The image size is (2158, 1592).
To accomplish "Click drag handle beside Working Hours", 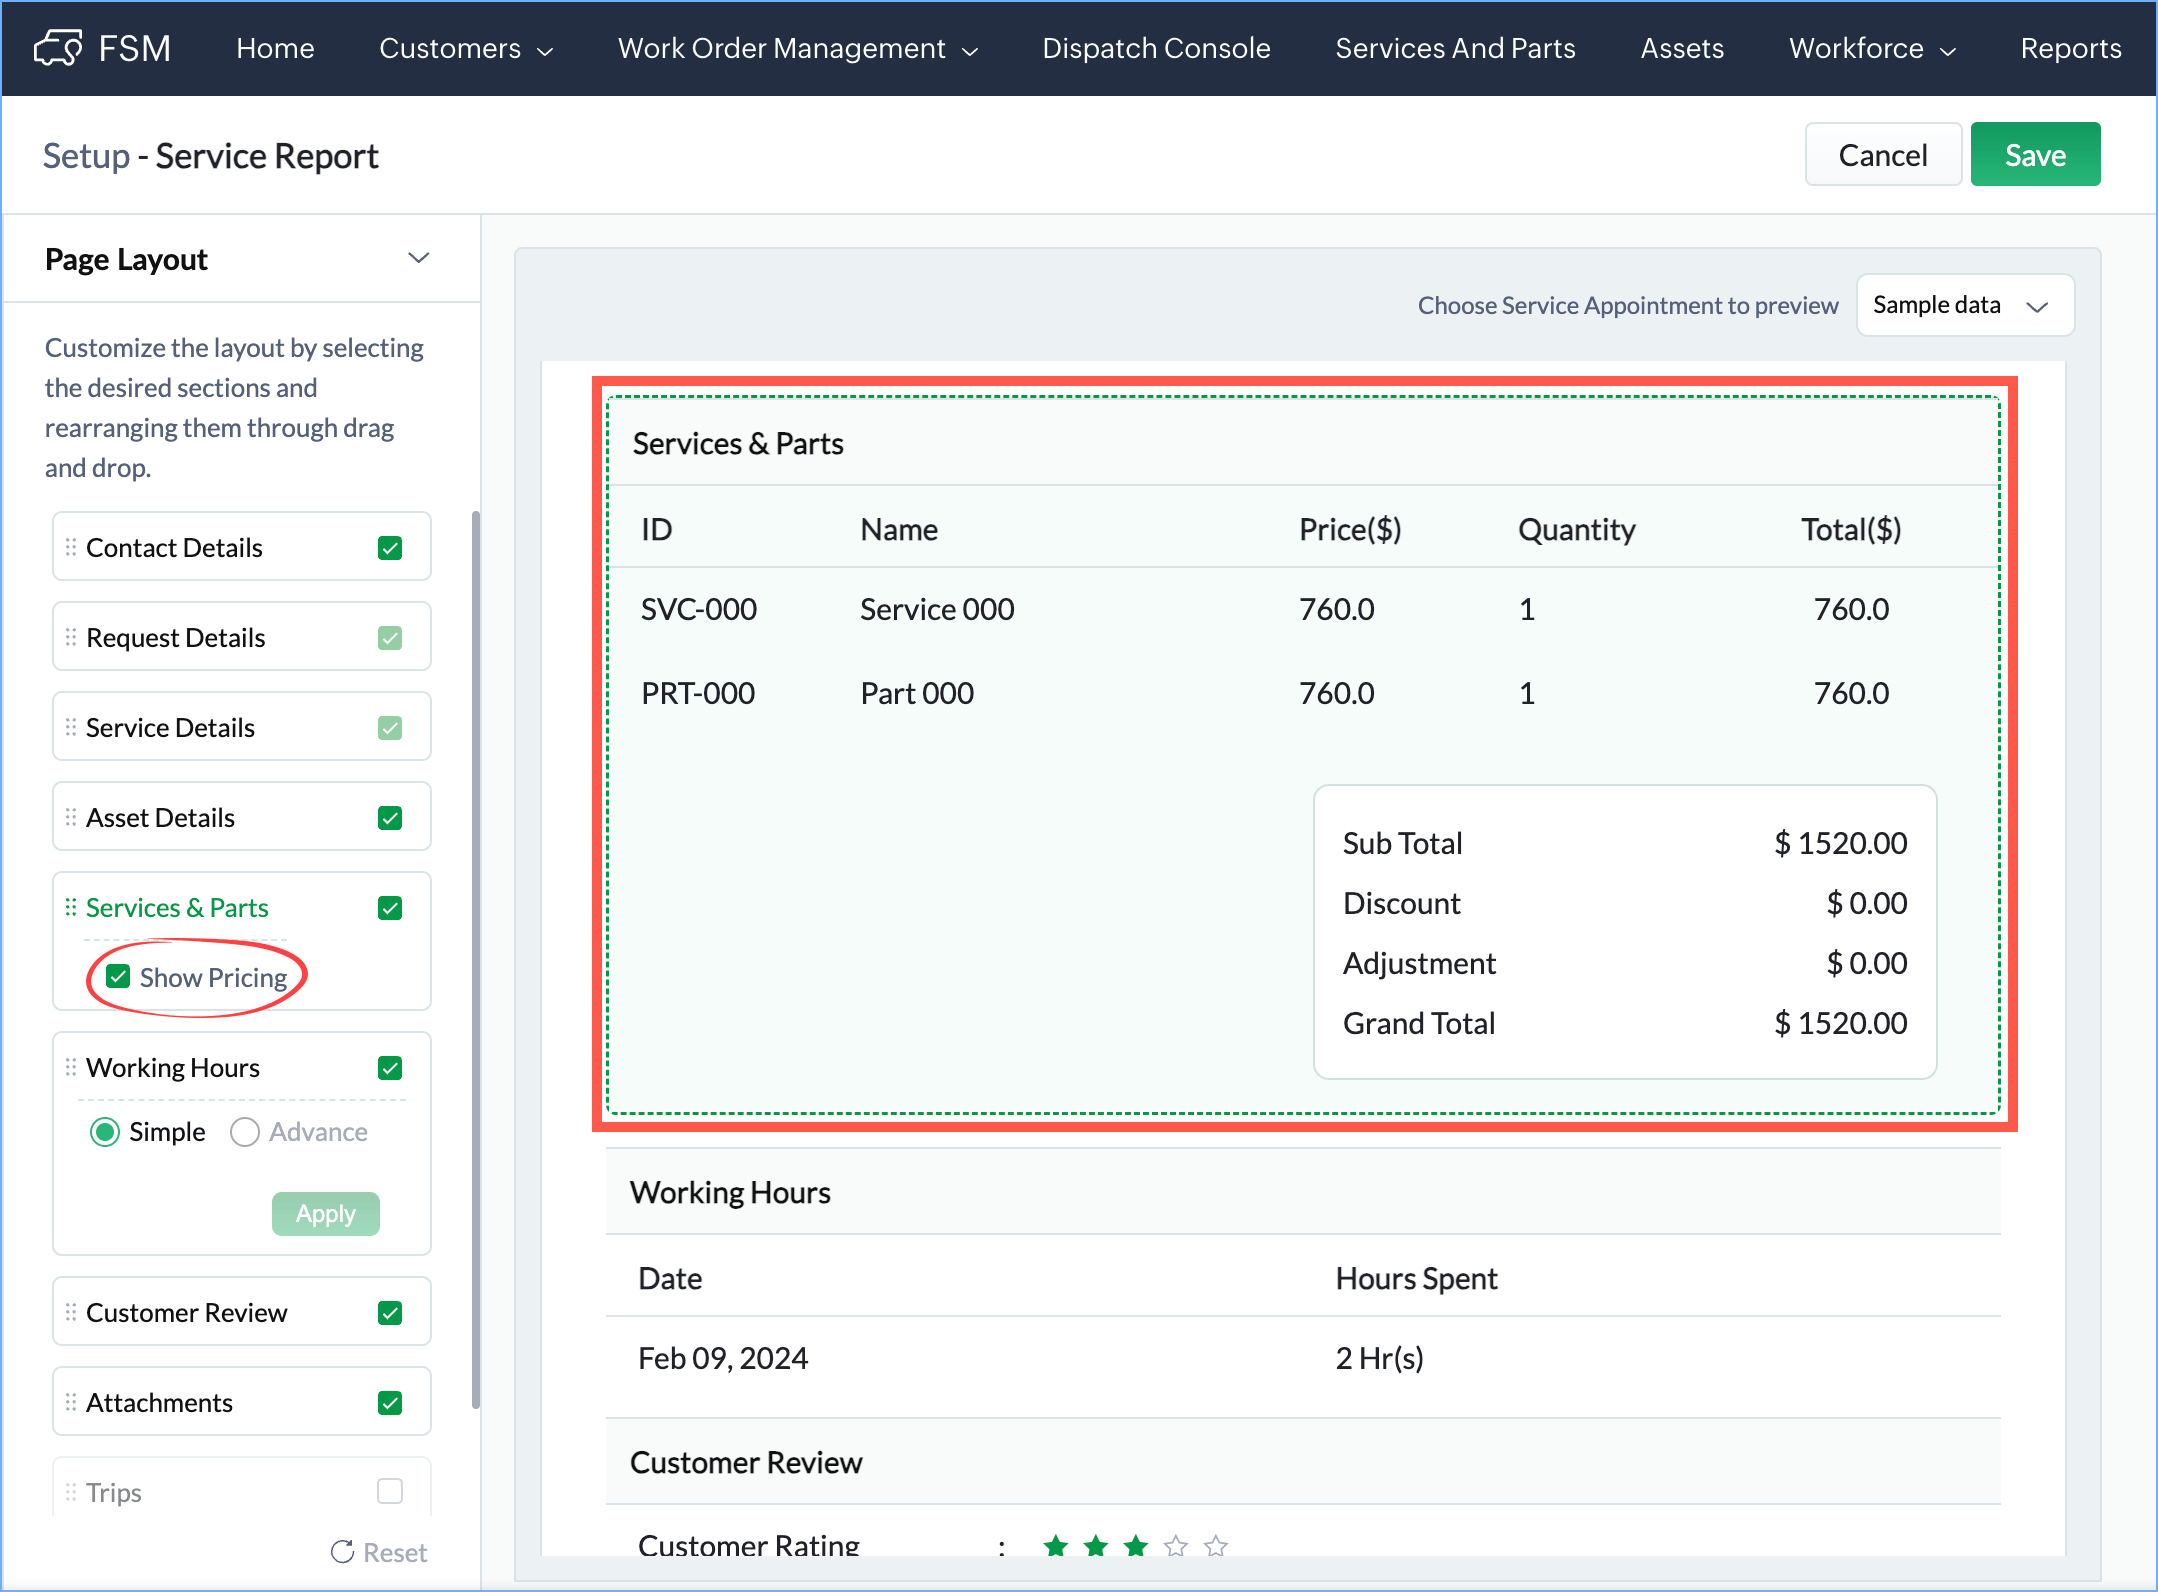I will click(x=71, y=1067).
